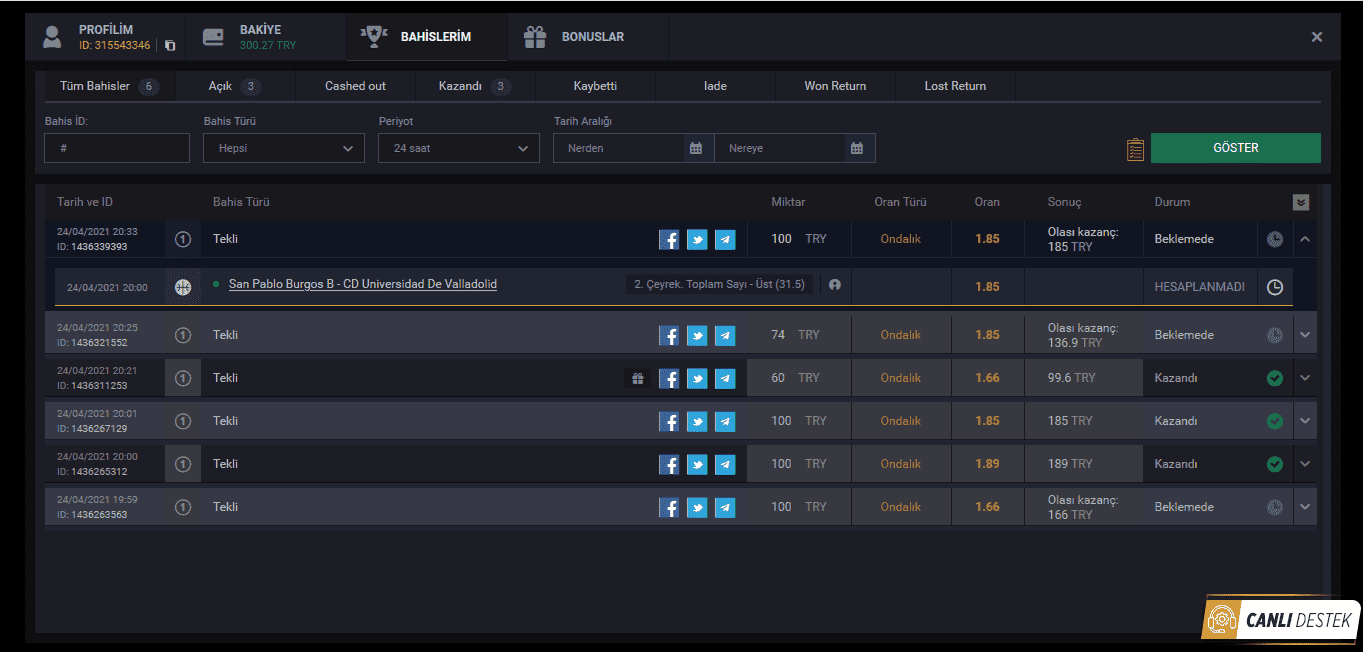Screen dimensions: 1363x652
Task: Close the bets panel with the X
Action: coord(1317,37)
